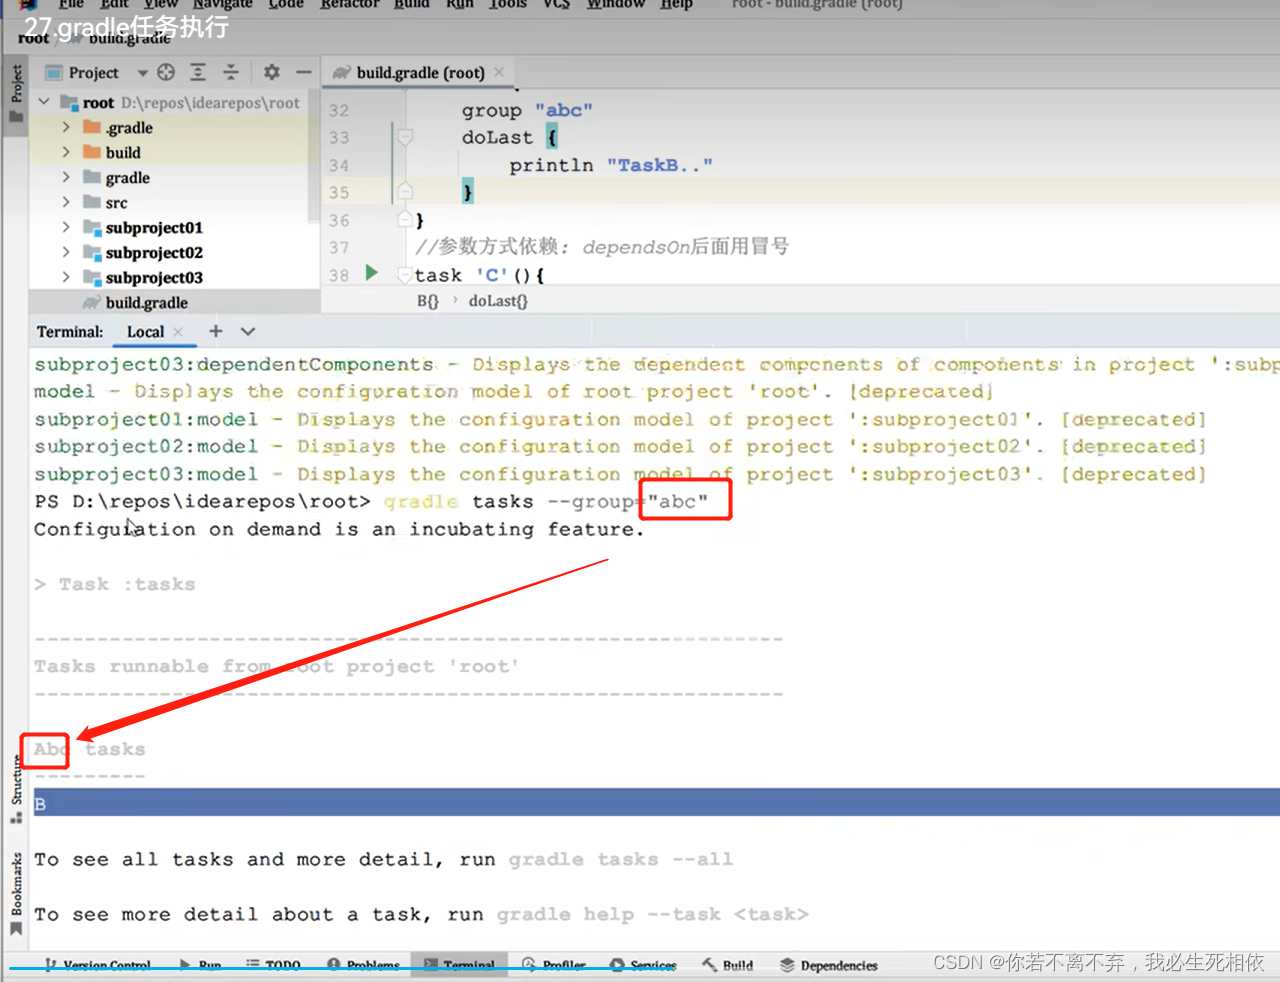Screen dimensions: 1280x982
Task: Click root breadcrumb in navigation bar
Action: click(33, 38)
